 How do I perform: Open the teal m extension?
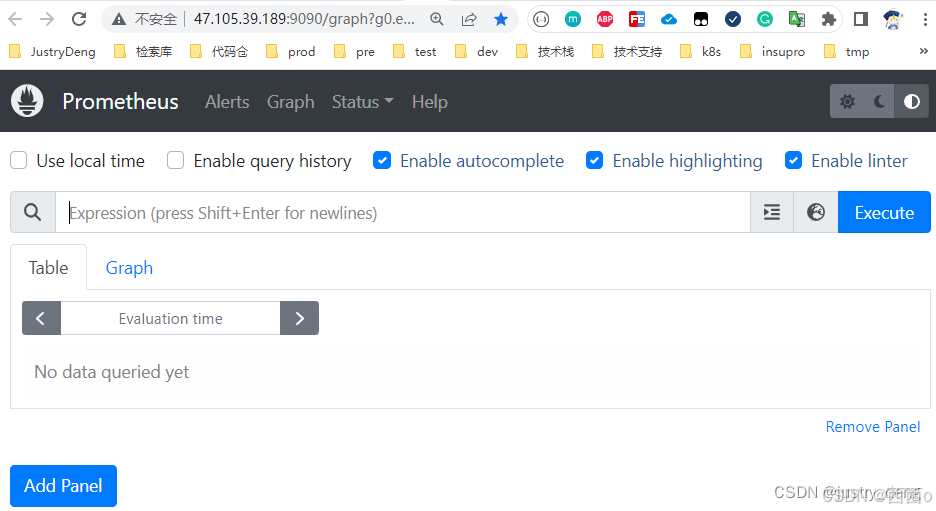572,19
